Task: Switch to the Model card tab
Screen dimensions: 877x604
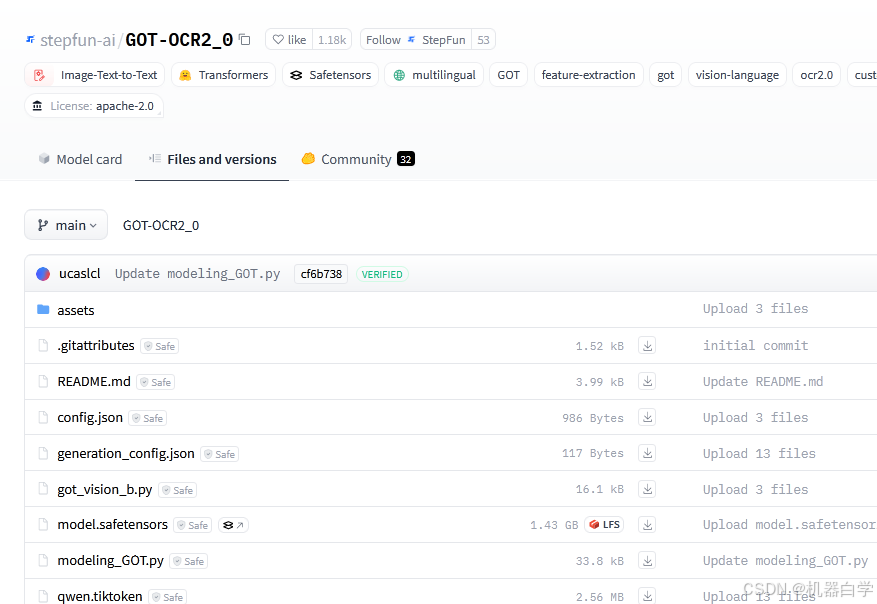Action: click(x=80, y=159)
